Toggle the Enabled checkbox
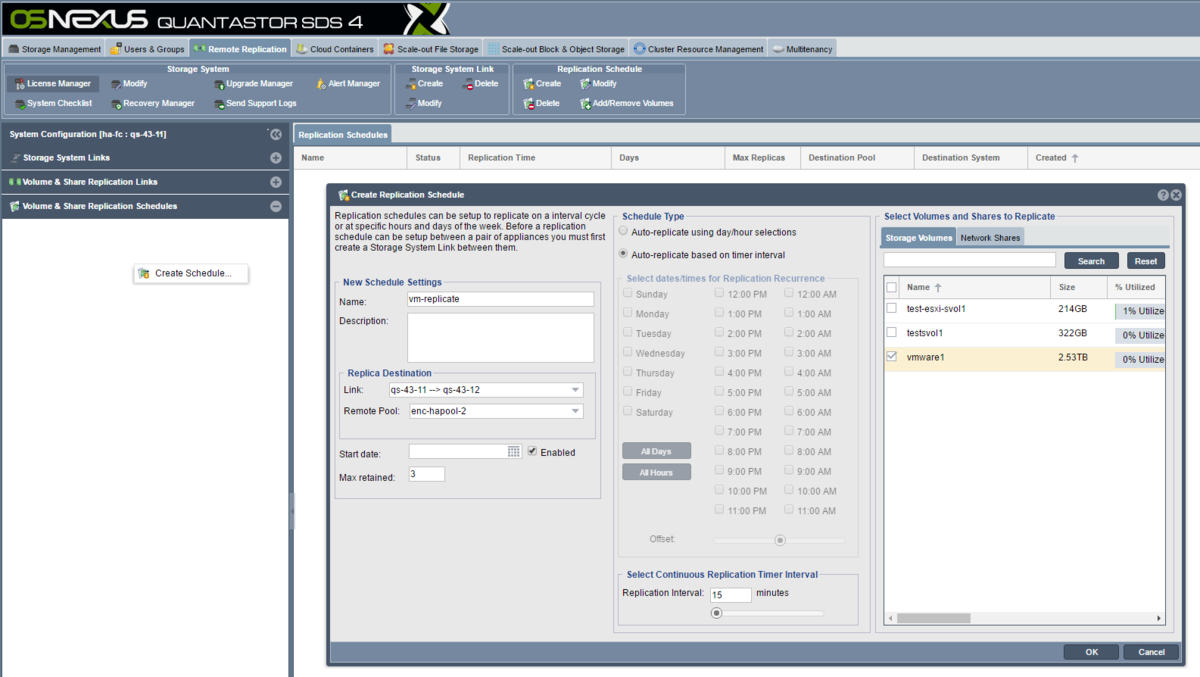Viewport: 1200px width, 677px height. (533, 452)
